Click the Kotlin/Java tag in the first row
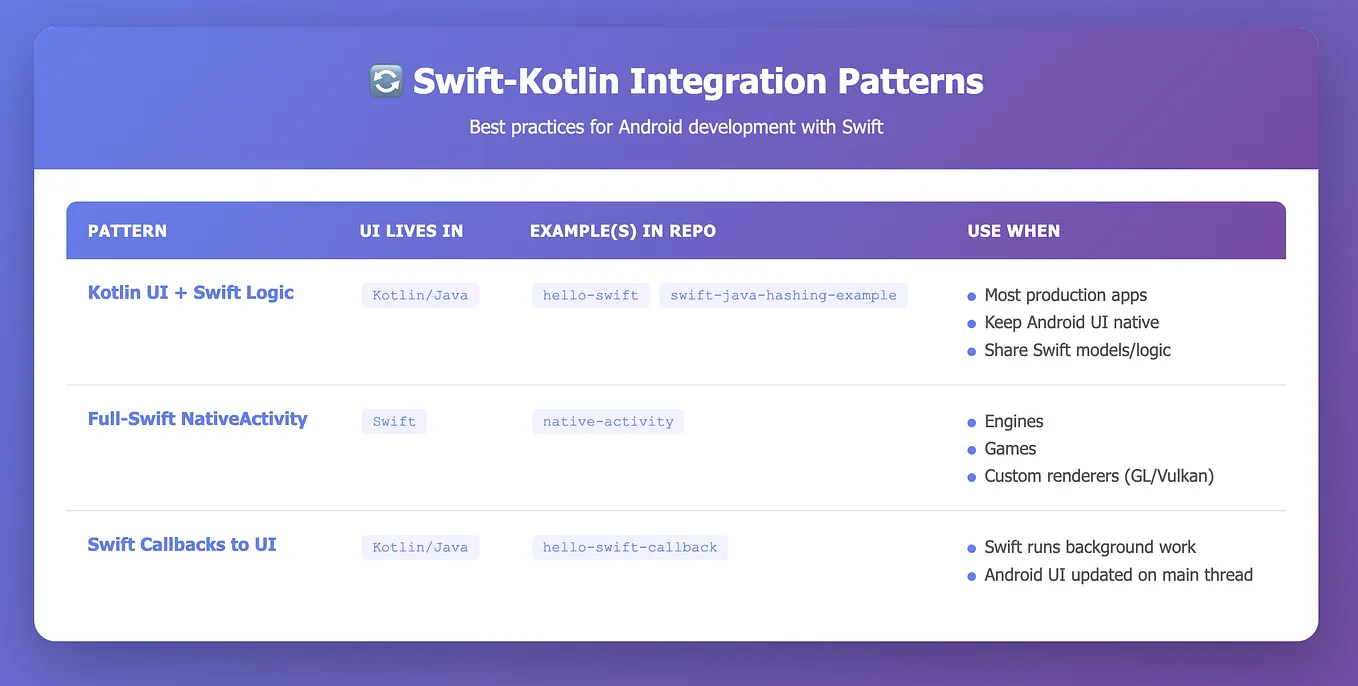This screenshot has height=686, width=1358. (420, 295)
